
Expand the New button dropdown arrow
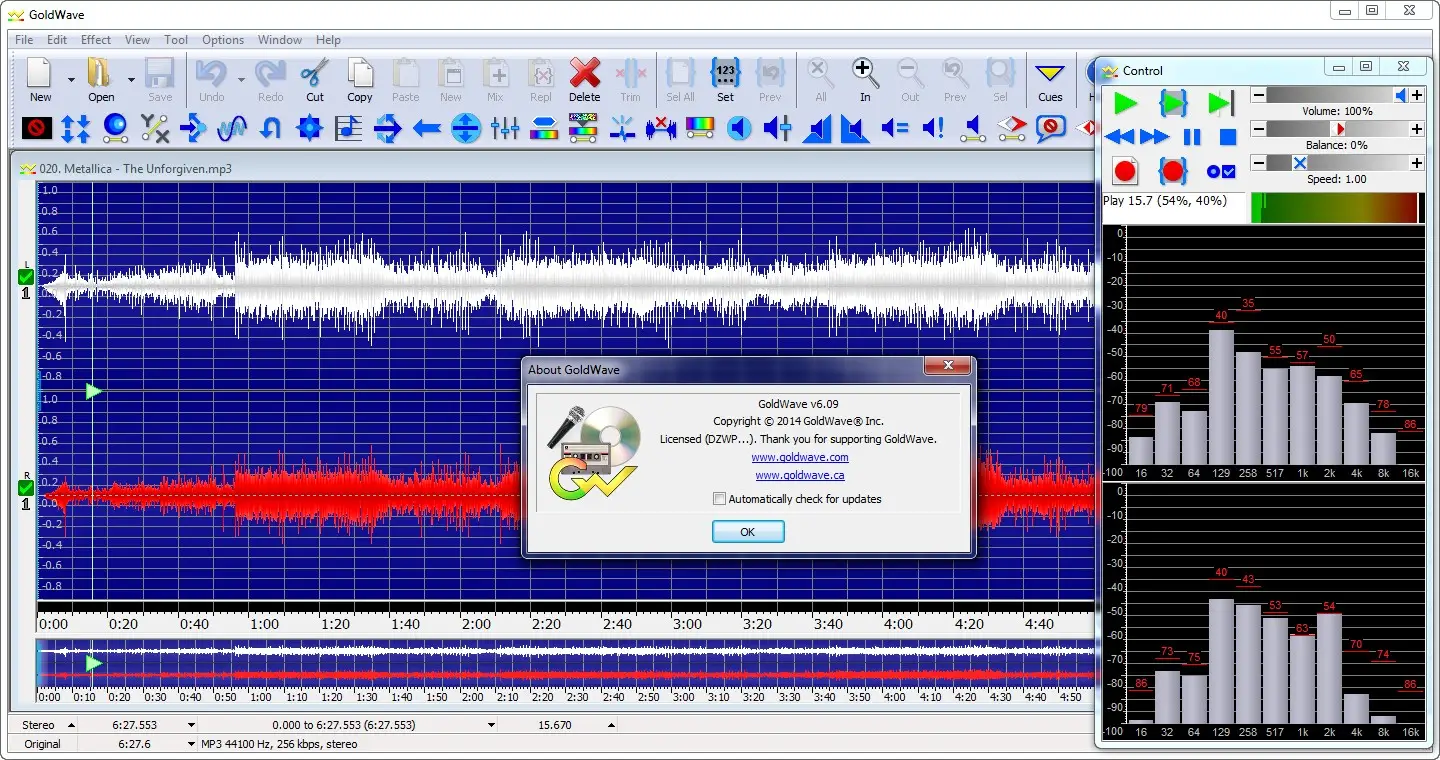coord(71,79)
